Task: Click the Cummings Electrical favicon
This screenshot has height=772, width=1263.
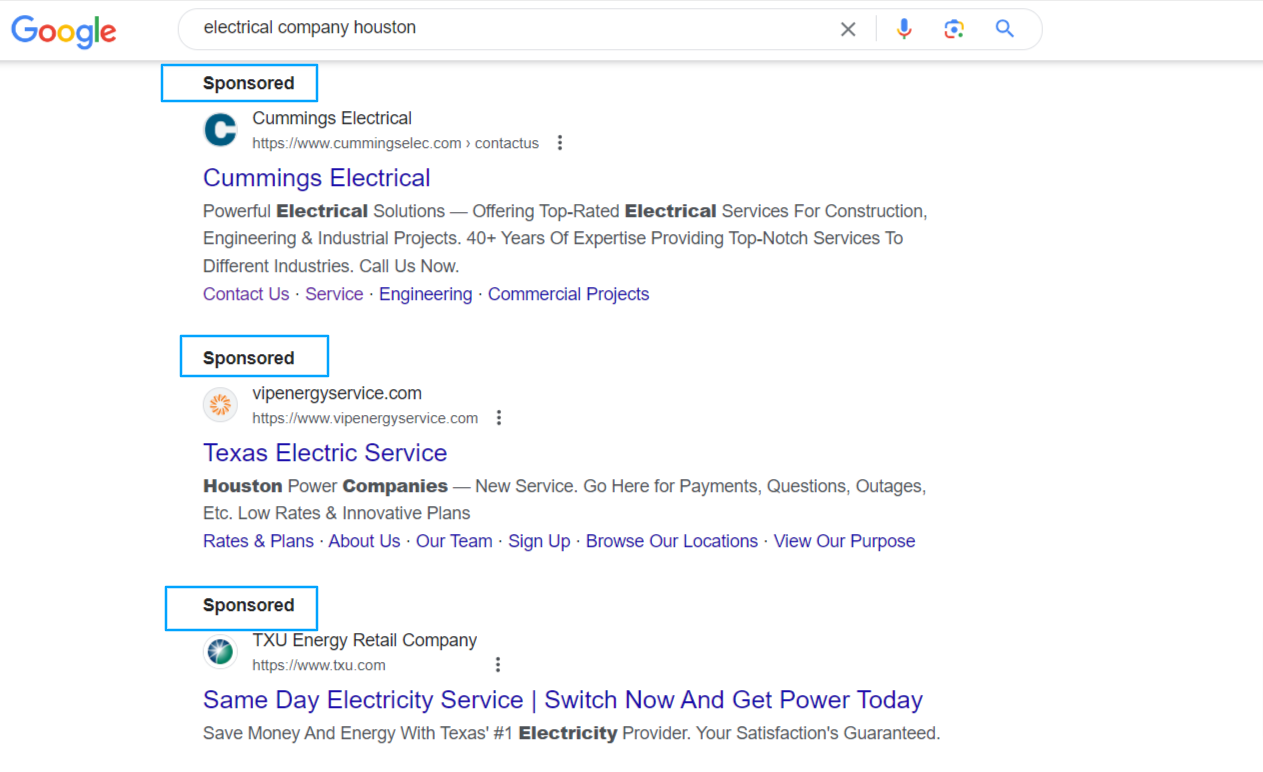Action: (x=220, y=129)
